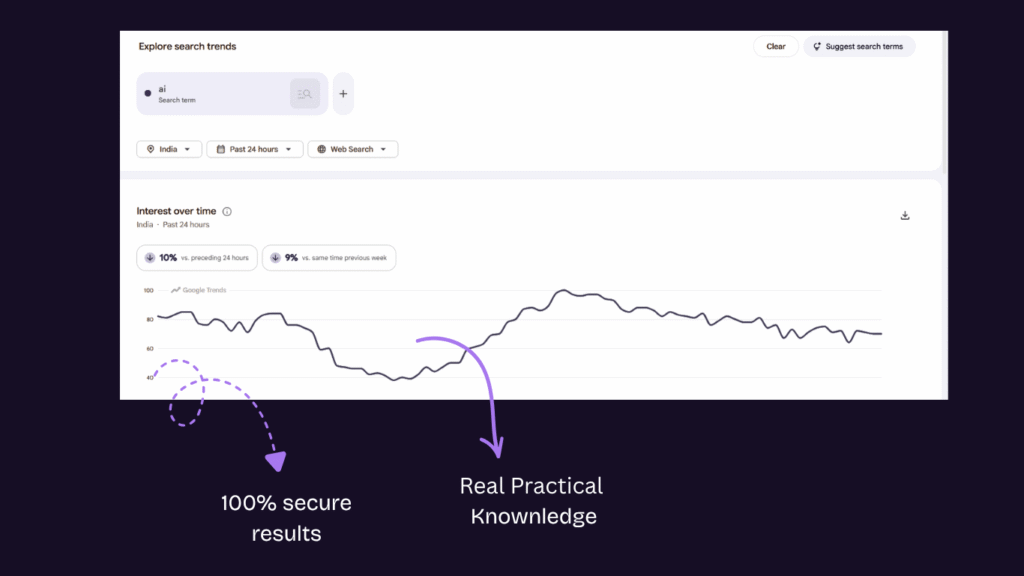1024x576 pixels.
Task: Click the ai search term field
Action: pyautogui.click(x=232, y=94)
